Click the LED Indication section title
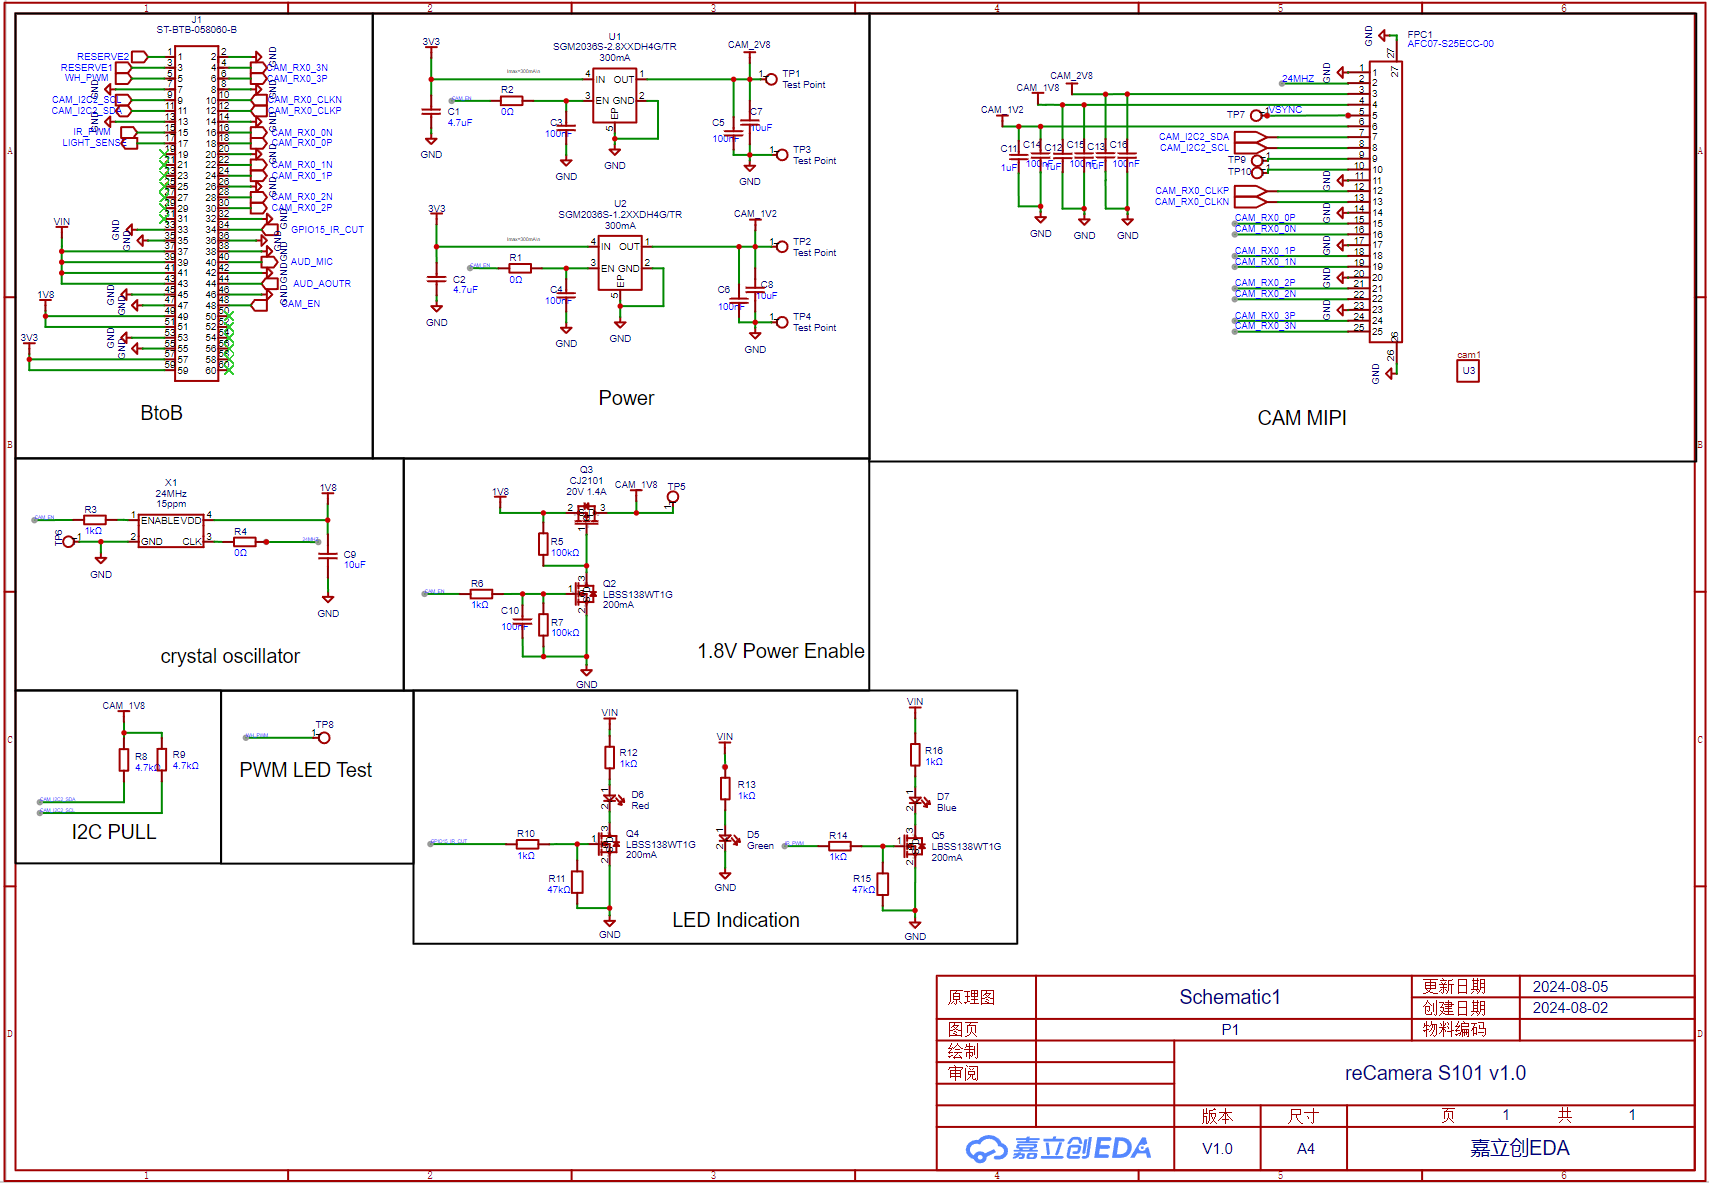This screenshot has height=1183, width=1709. tap(736, 920)
